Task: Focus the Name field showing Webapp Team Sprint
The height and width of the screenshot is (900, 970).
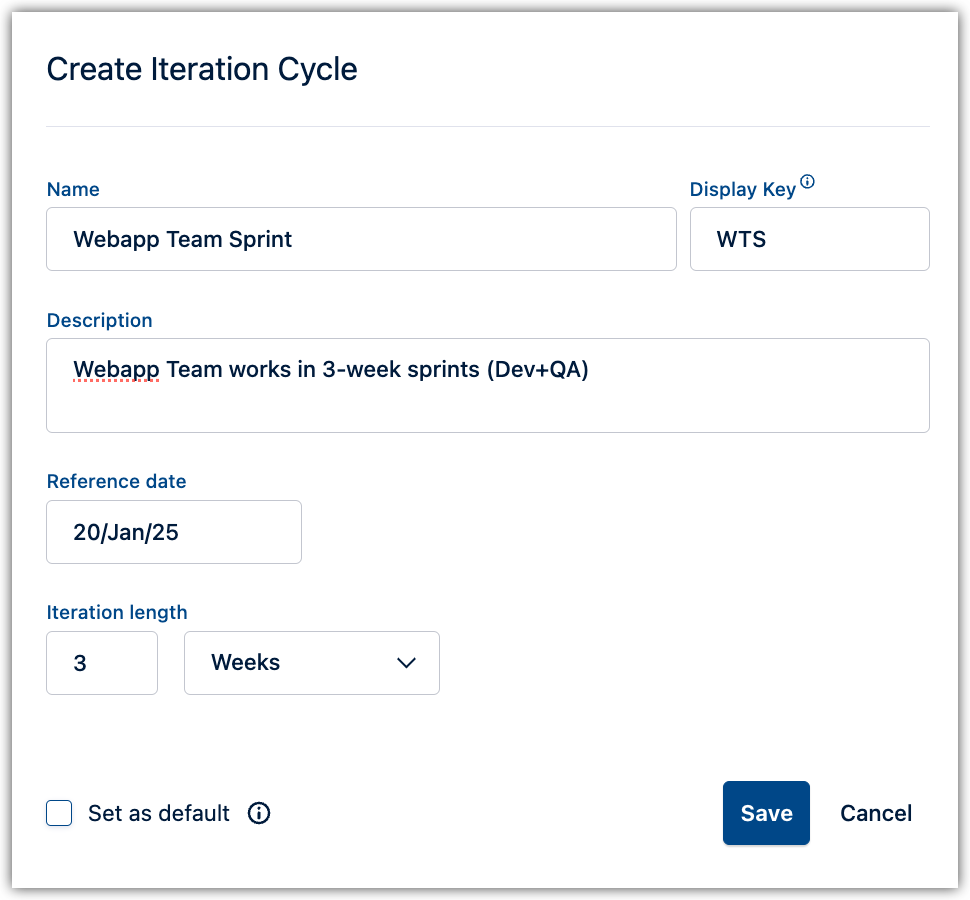Action: tap(360, 239)
